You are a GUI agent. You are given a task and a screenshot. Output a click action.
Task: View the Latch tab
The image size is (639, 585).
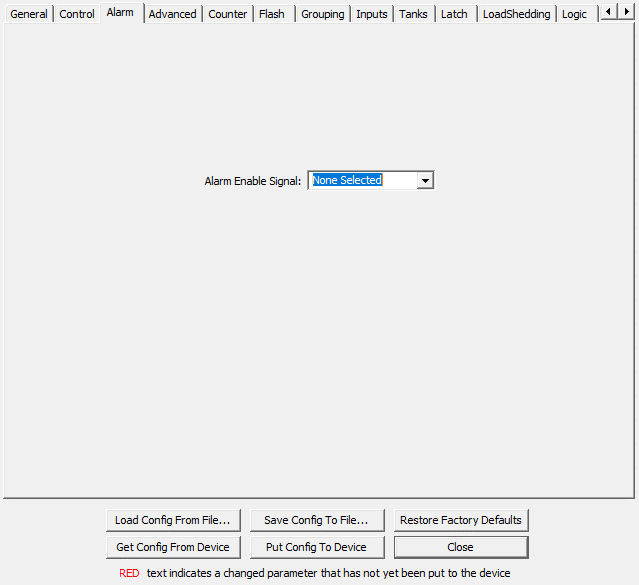pyautogui.click(x=454, y=14)
